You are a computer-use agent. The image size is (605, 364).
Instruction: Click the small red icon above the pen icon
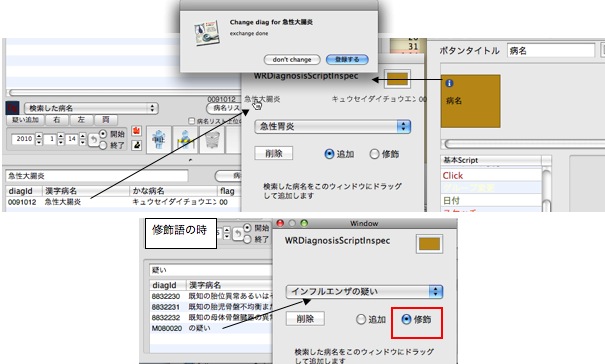[x=136, y=131]
